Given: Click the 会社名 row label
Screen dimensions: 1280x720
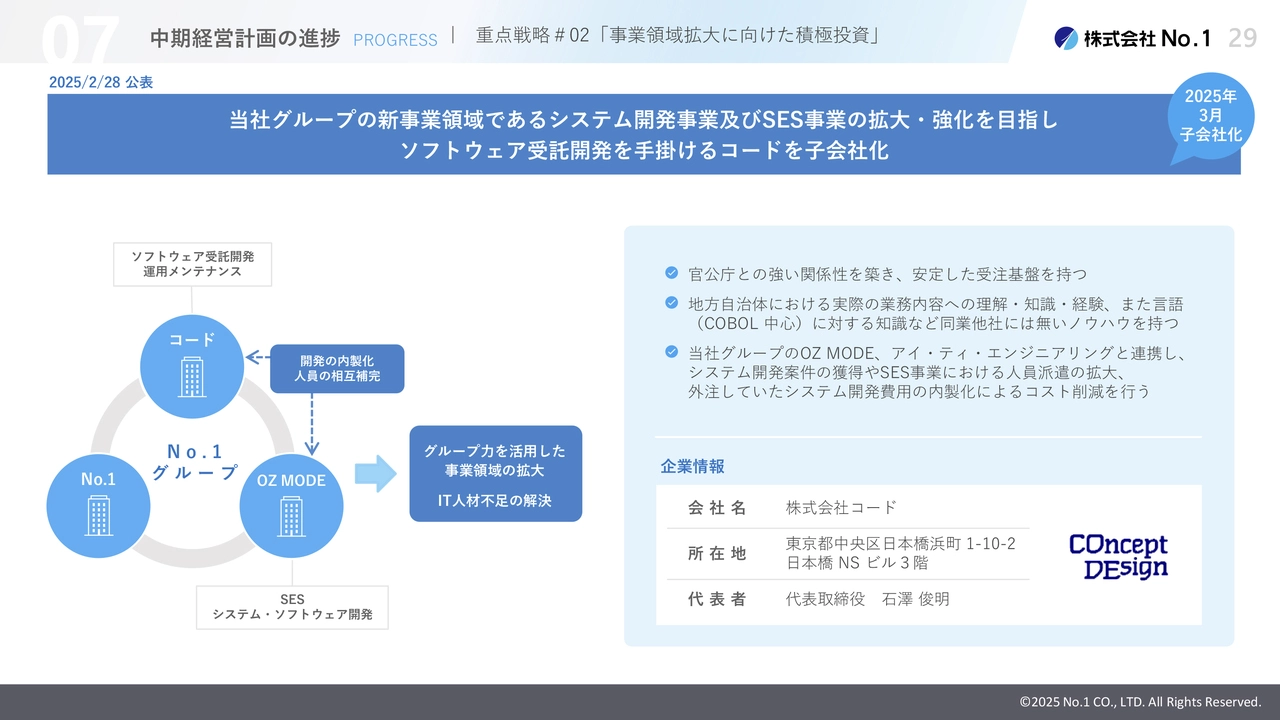Looking at the screenshot, I should 717,507.
